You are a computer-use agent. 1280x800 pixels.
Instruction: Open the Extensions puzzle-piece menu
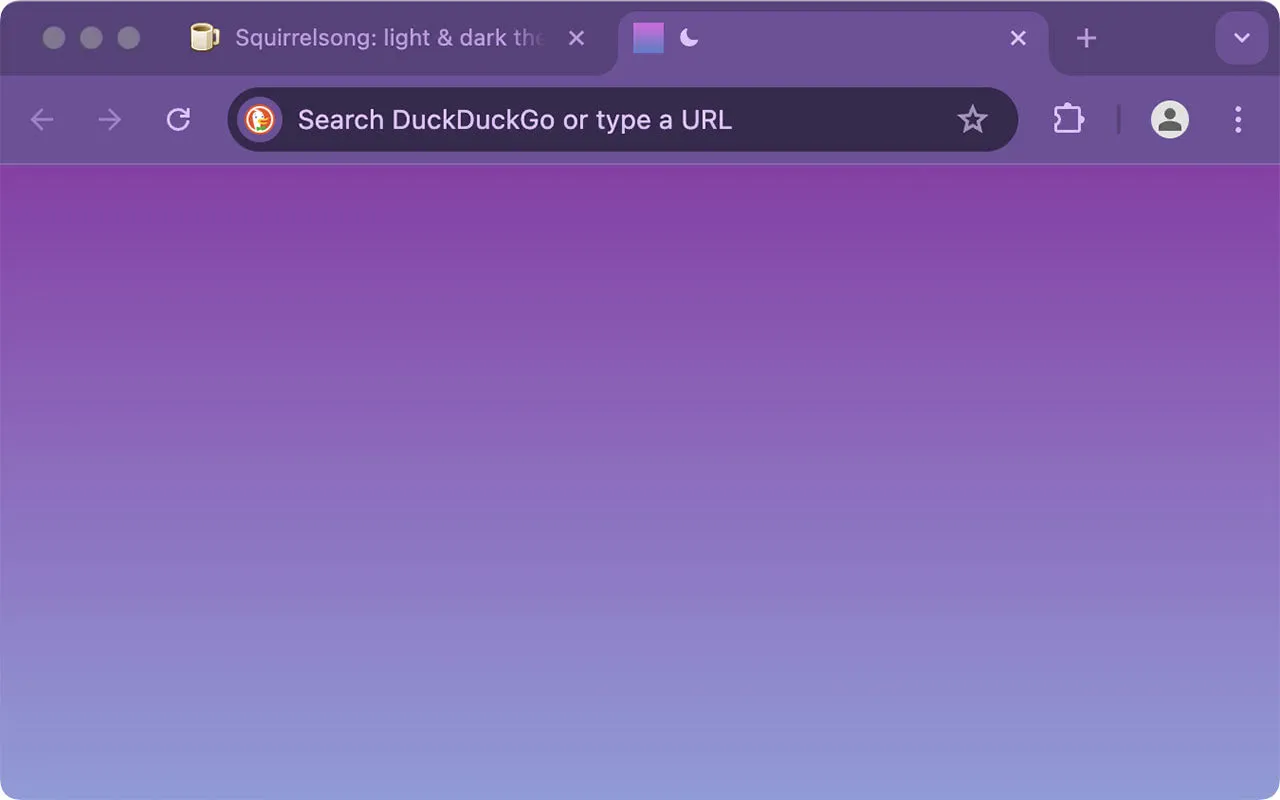click(x=1068, y=120)
